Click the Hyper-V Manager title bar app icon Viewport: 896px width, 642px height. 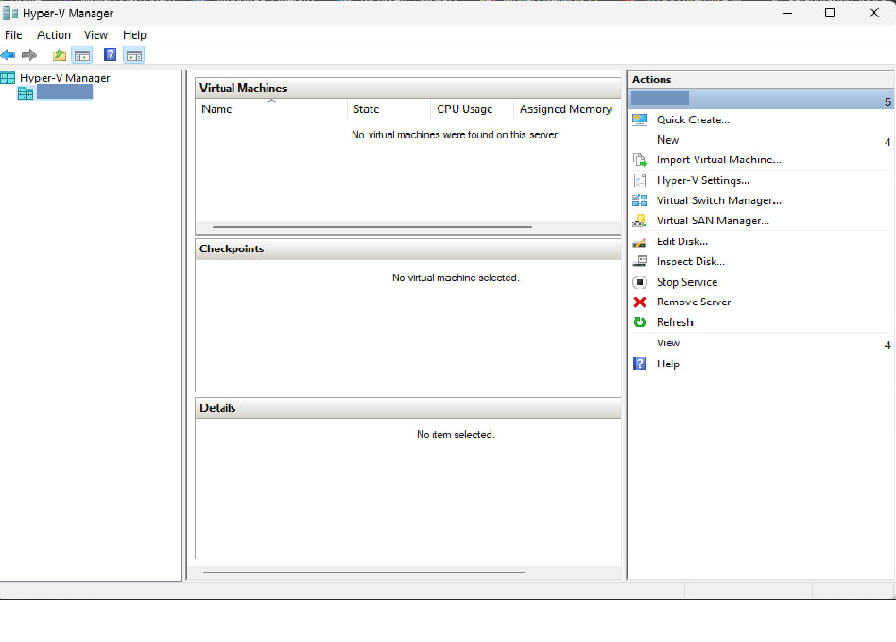[10, 13]
